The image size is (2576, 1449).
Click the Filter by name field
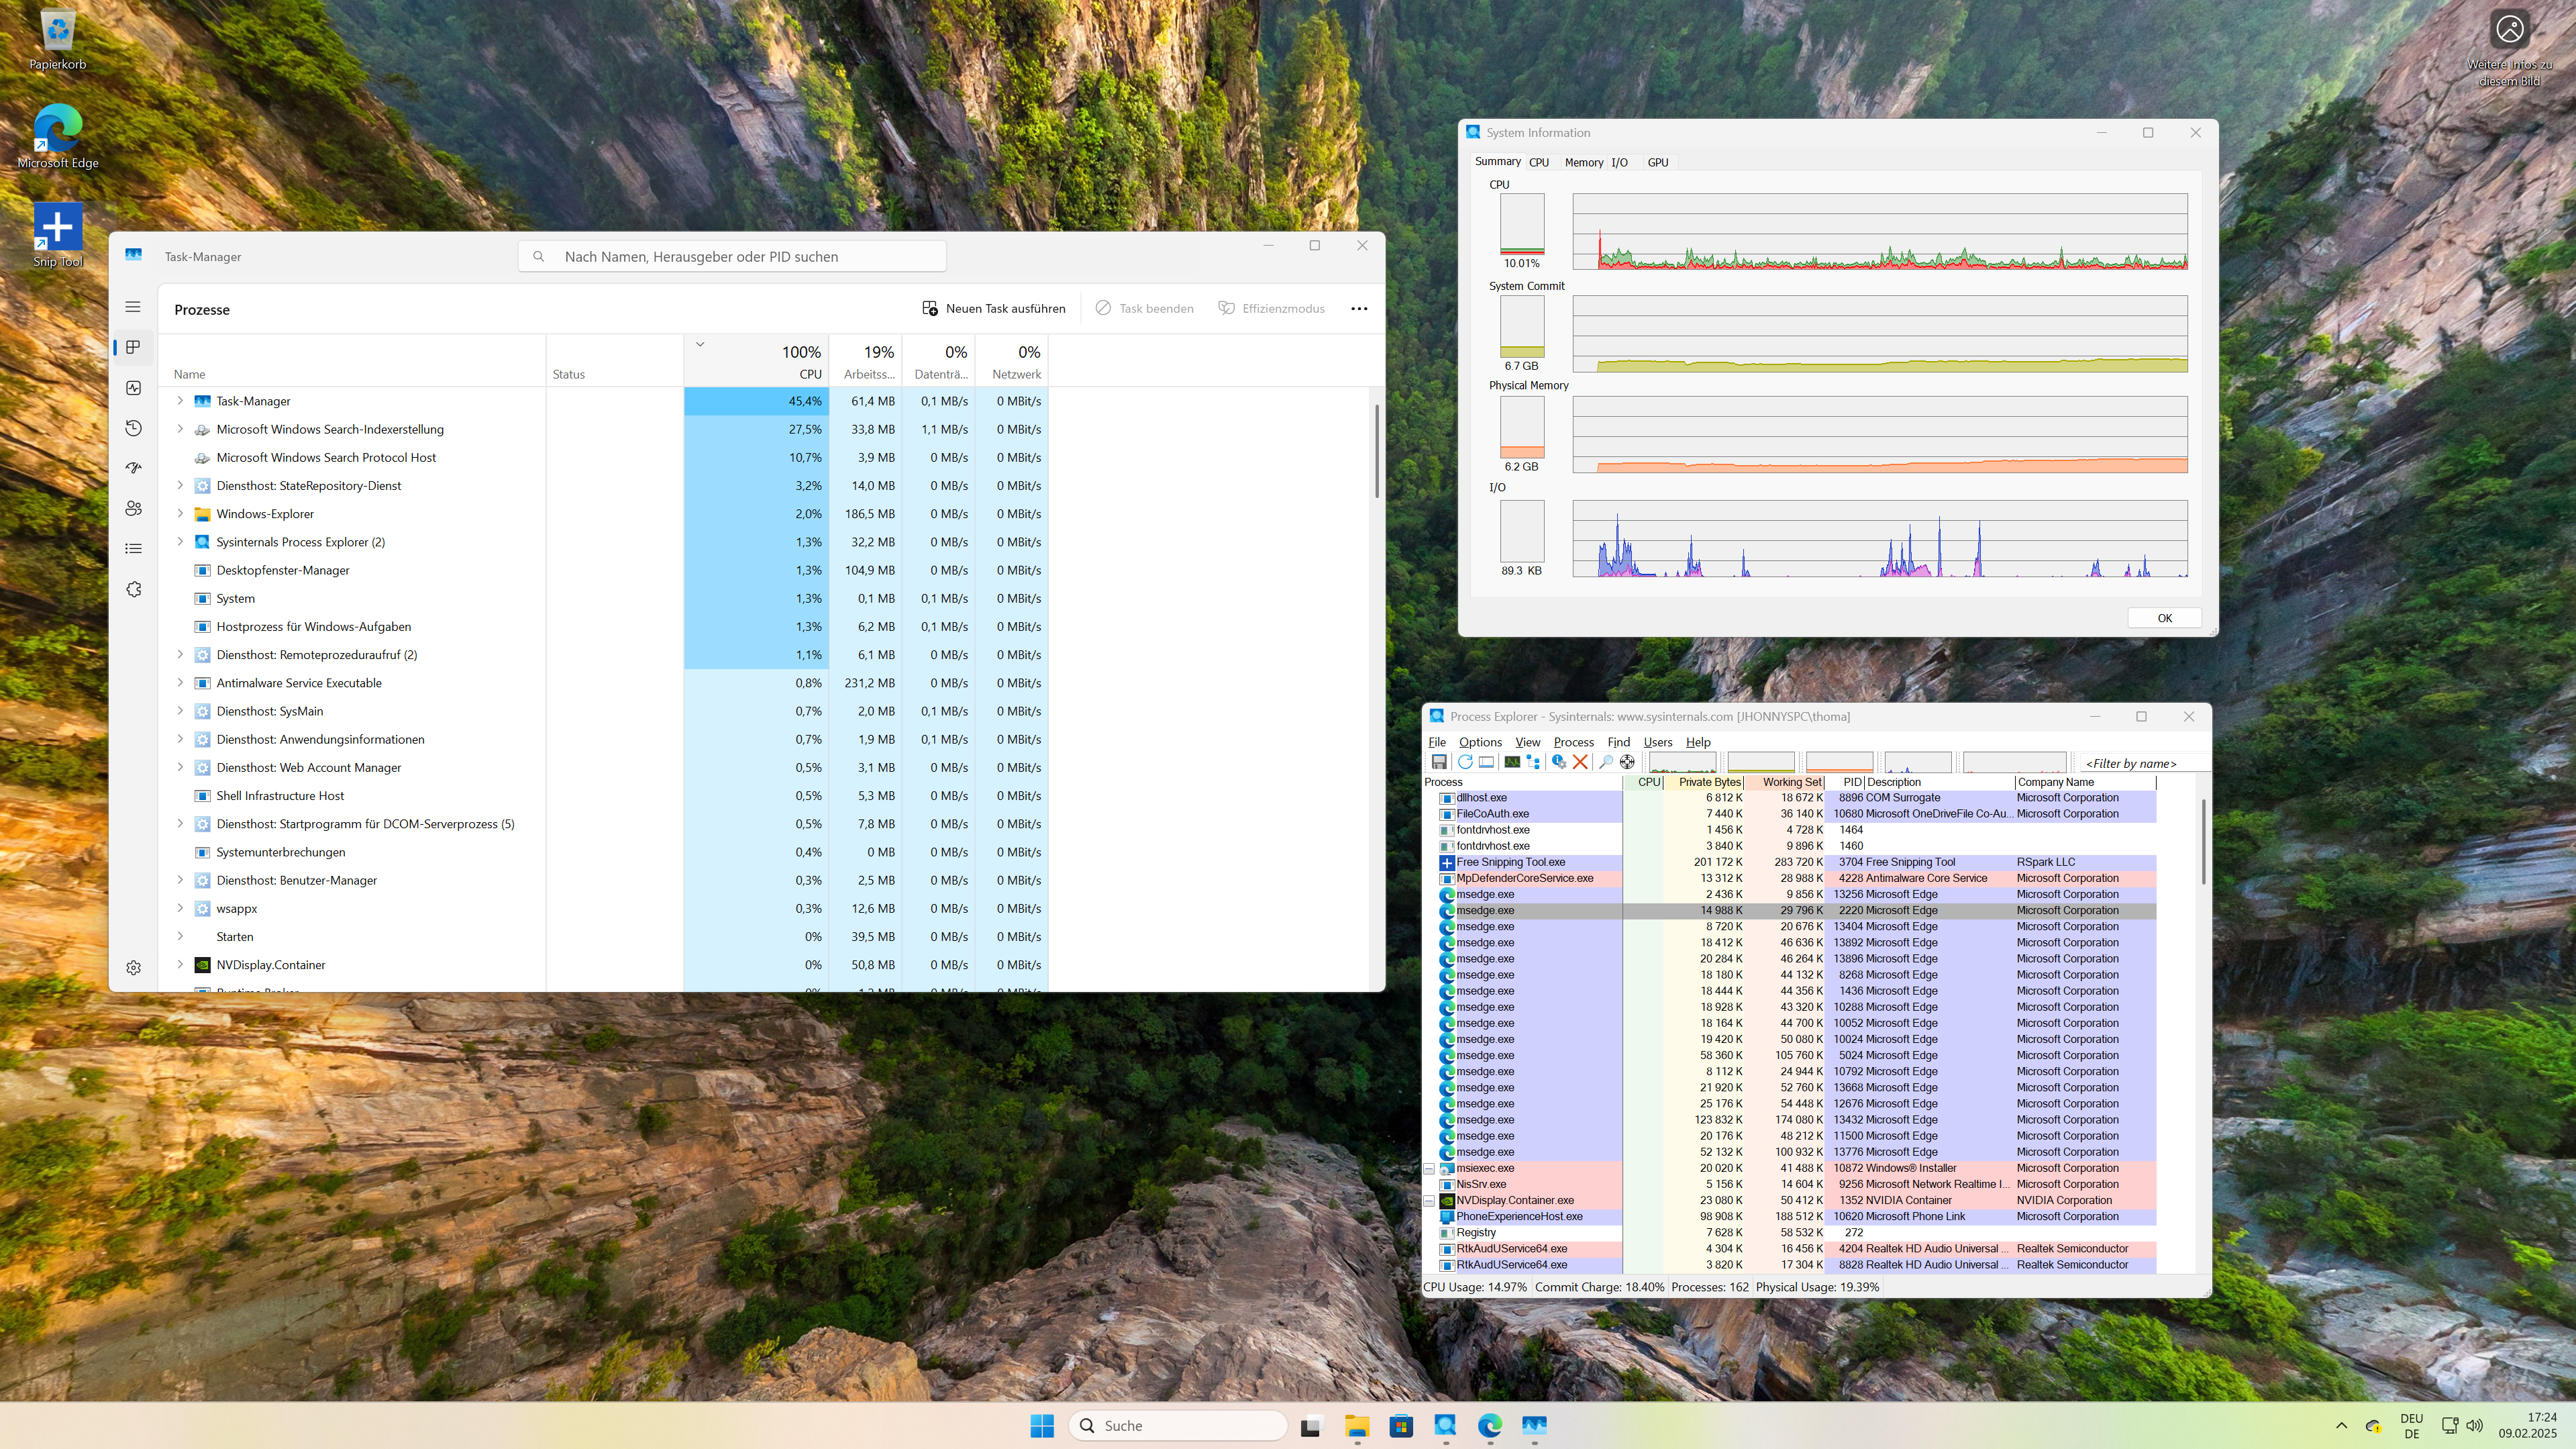pos(2136,763)
